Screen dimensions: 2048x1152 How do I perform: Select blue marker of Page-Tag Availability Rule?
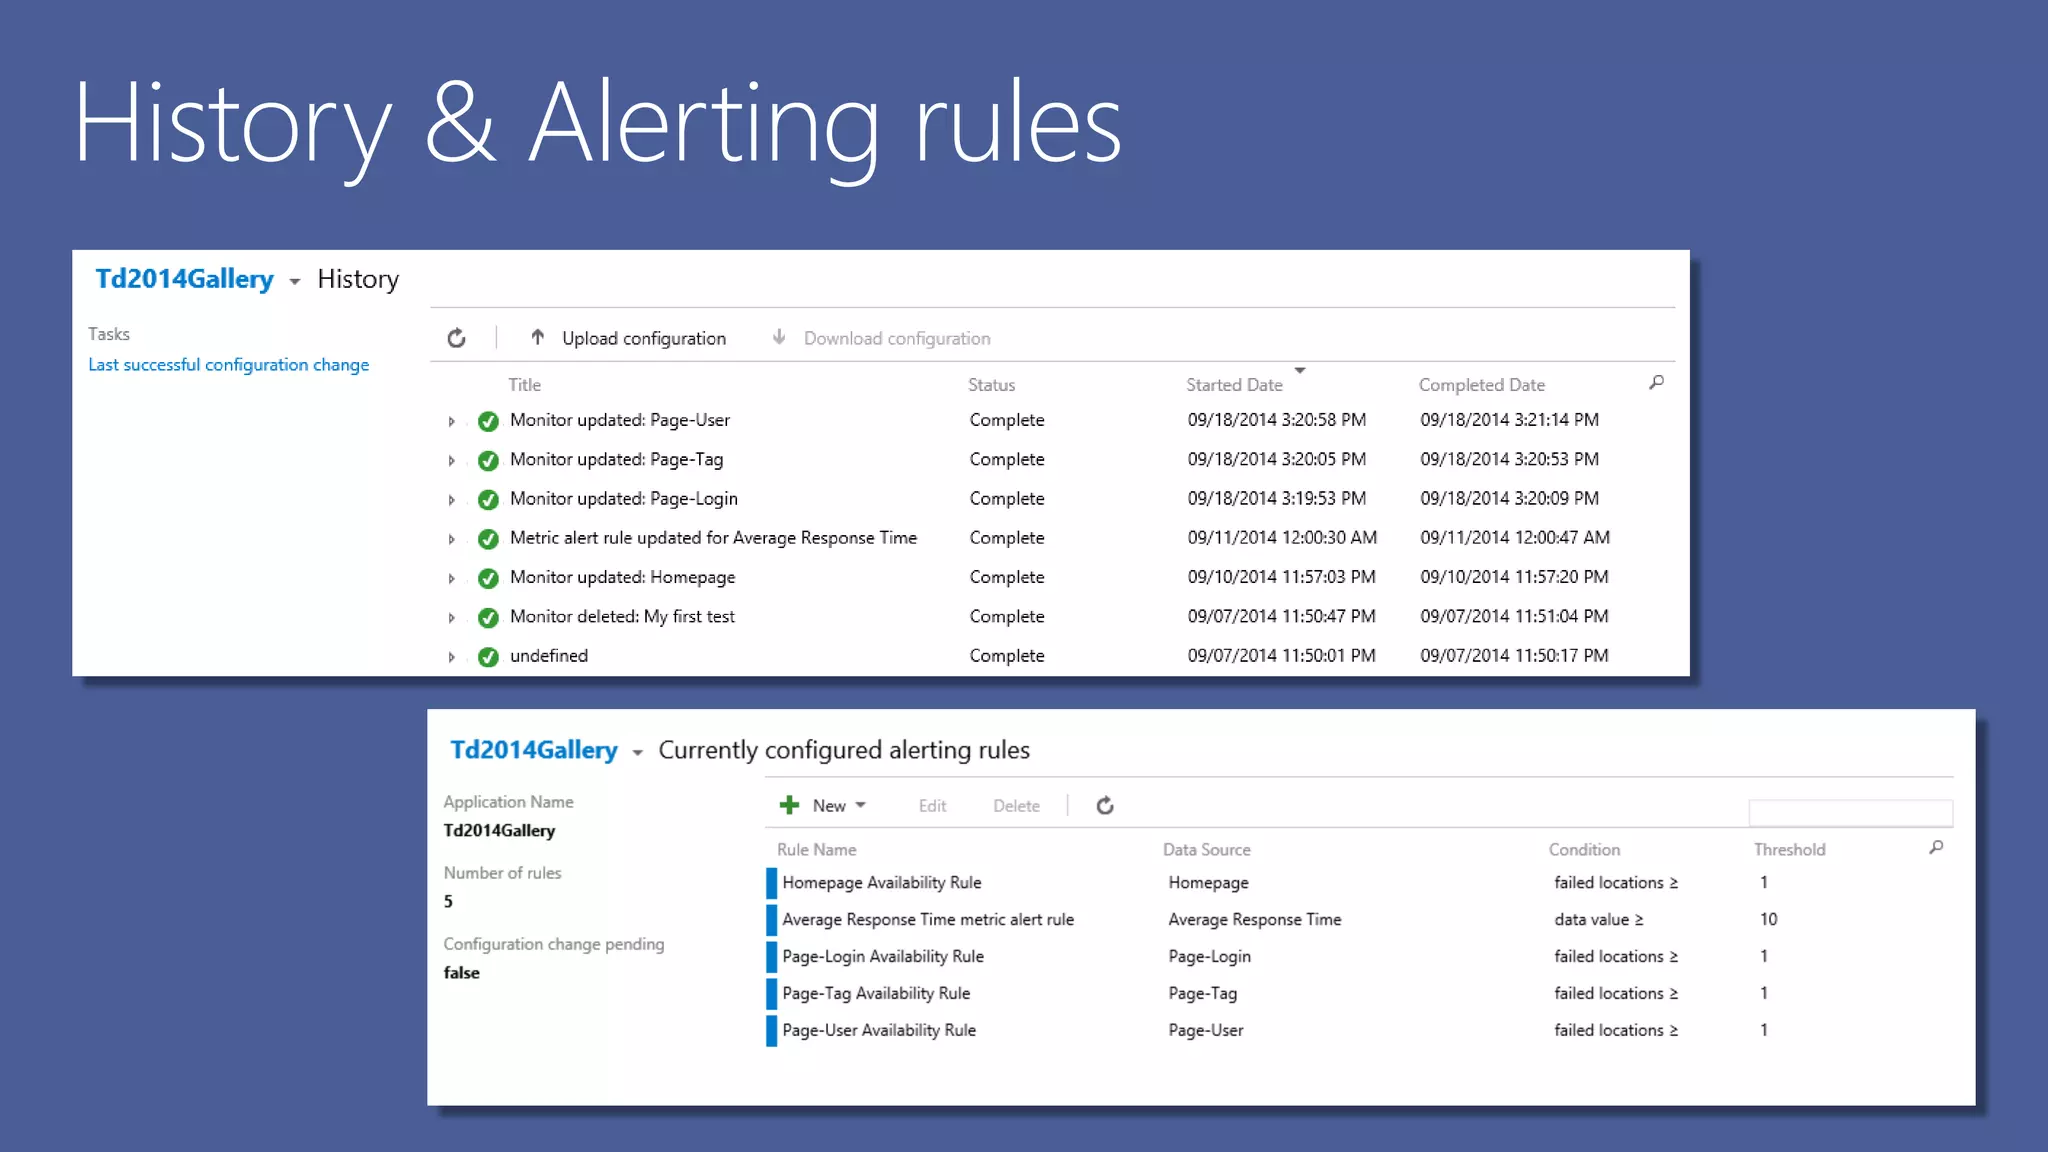[x=772, y=994]
